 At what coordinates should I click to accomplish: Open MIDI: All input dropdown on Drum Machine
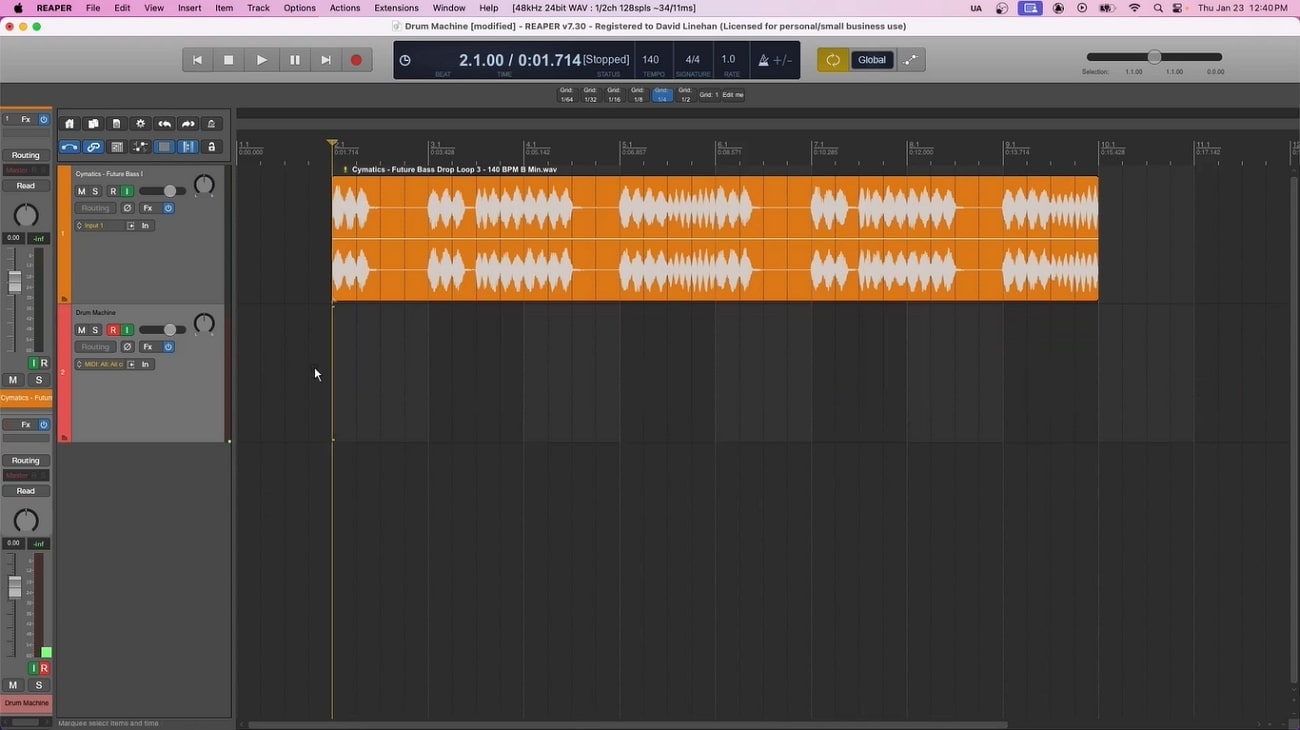[x=100, y=364]
